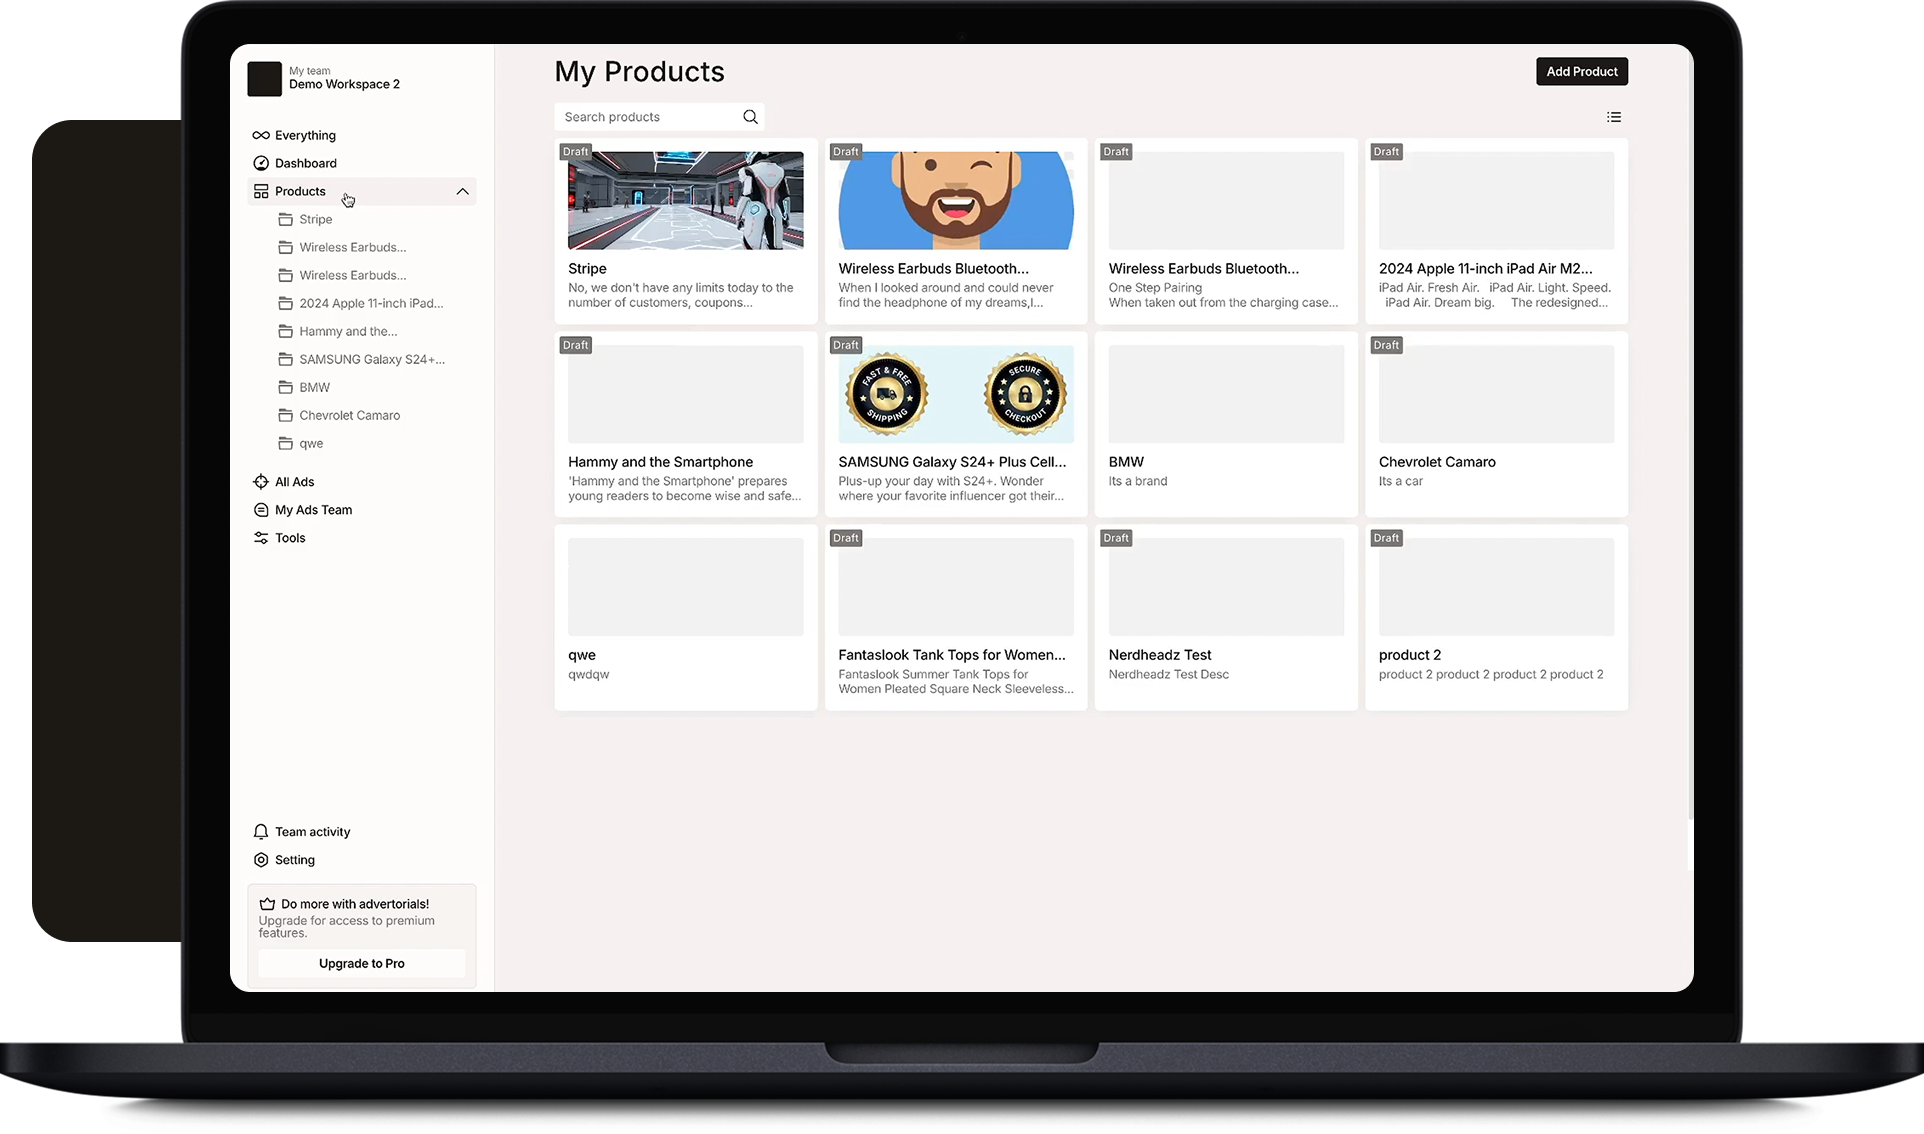Click the Dashboard gauge icon

click(x=261, y=163)
